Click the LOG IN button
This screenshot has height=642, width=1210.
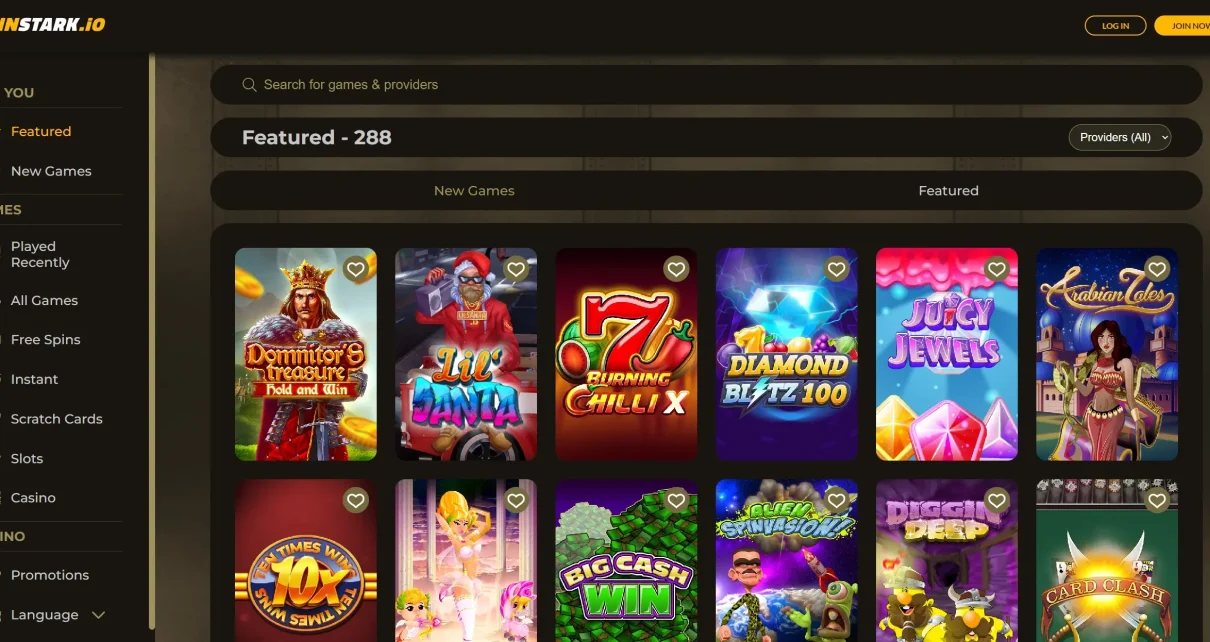1116,26
